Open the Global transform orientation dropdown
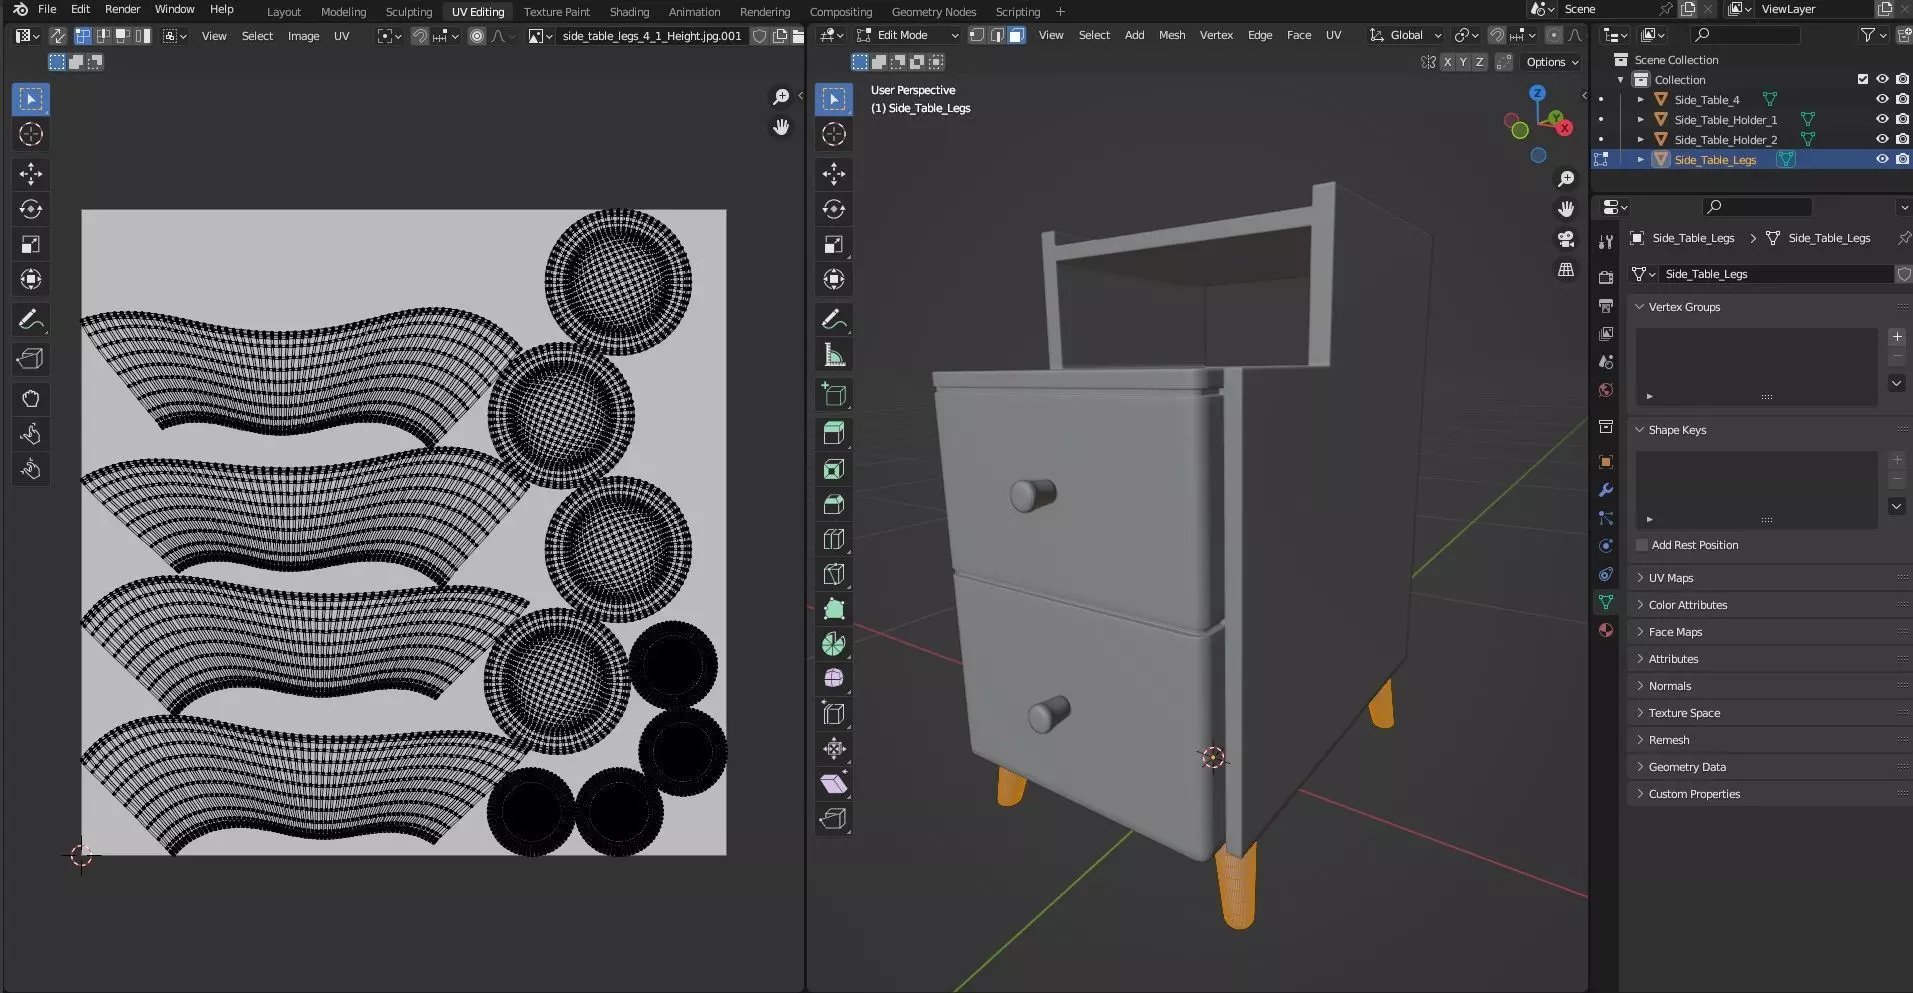This screenshot has height=993, width=1913. [x=1405, y=35]
